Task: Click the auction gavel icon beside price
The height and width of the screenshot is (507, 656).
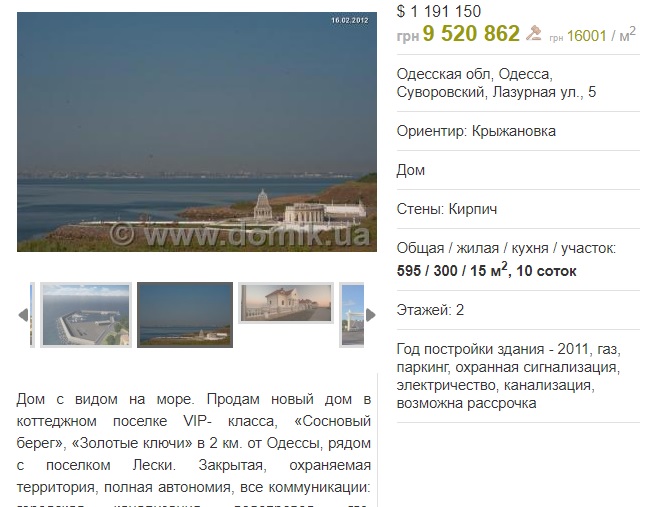Action: coord(533,33)
